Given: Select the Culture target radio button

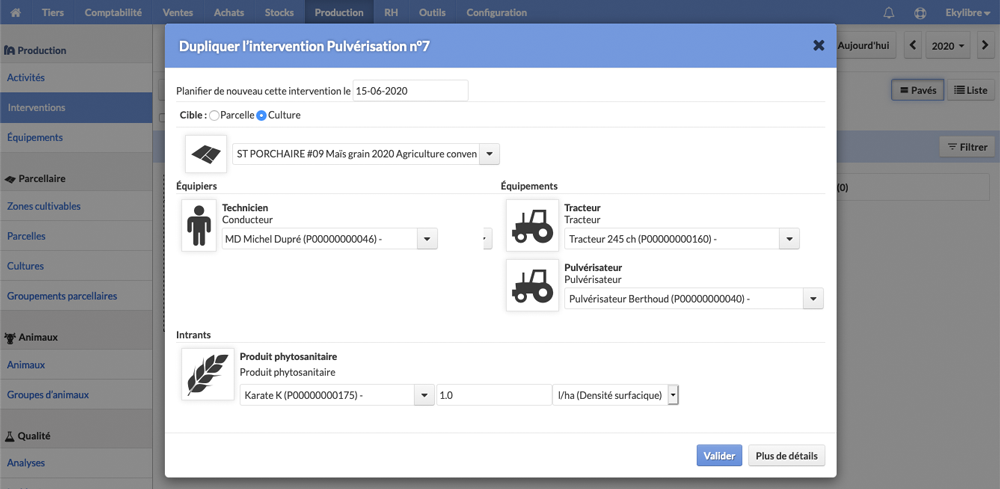Looking at the screenshot, I should point(261,115).
